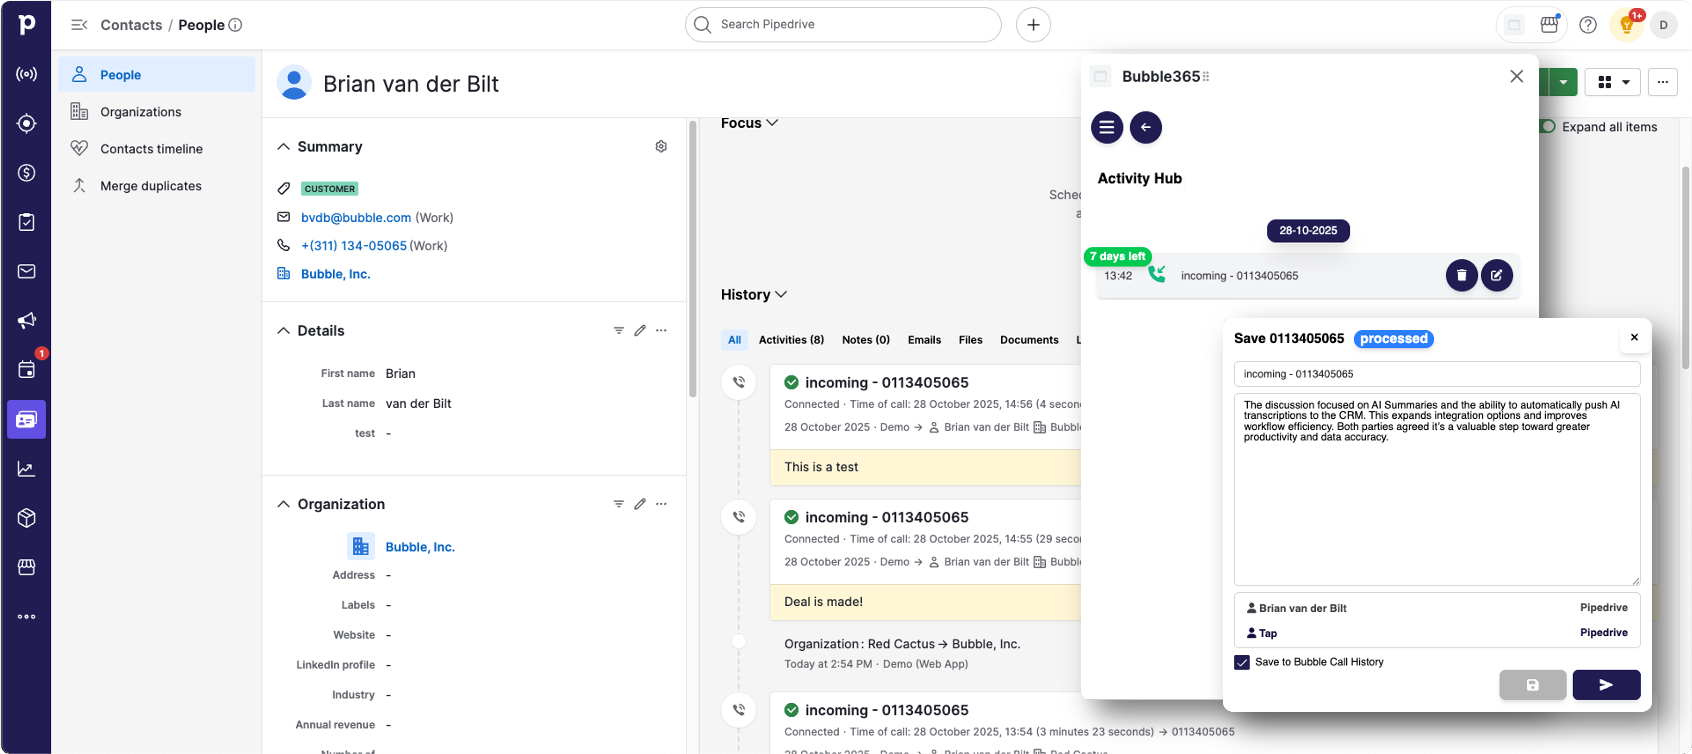1692x754 pixels.
Task: Uncheck Save to Bubble Call History
Action: click(x=1242, y=663)
